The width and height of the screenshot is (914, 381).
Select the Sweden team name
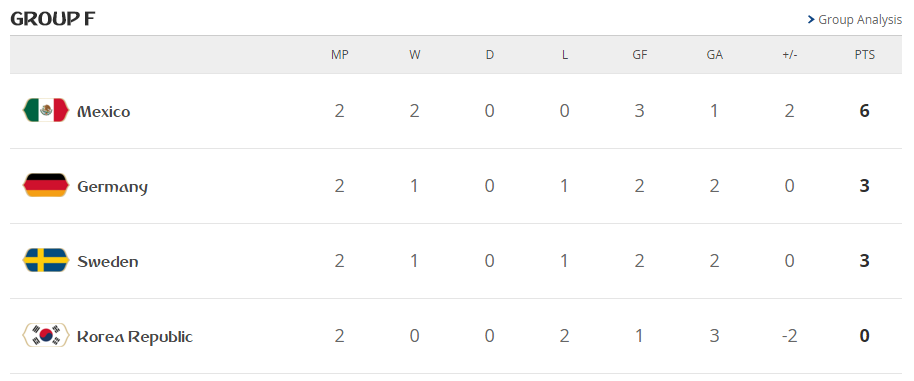tap(108, 262)
